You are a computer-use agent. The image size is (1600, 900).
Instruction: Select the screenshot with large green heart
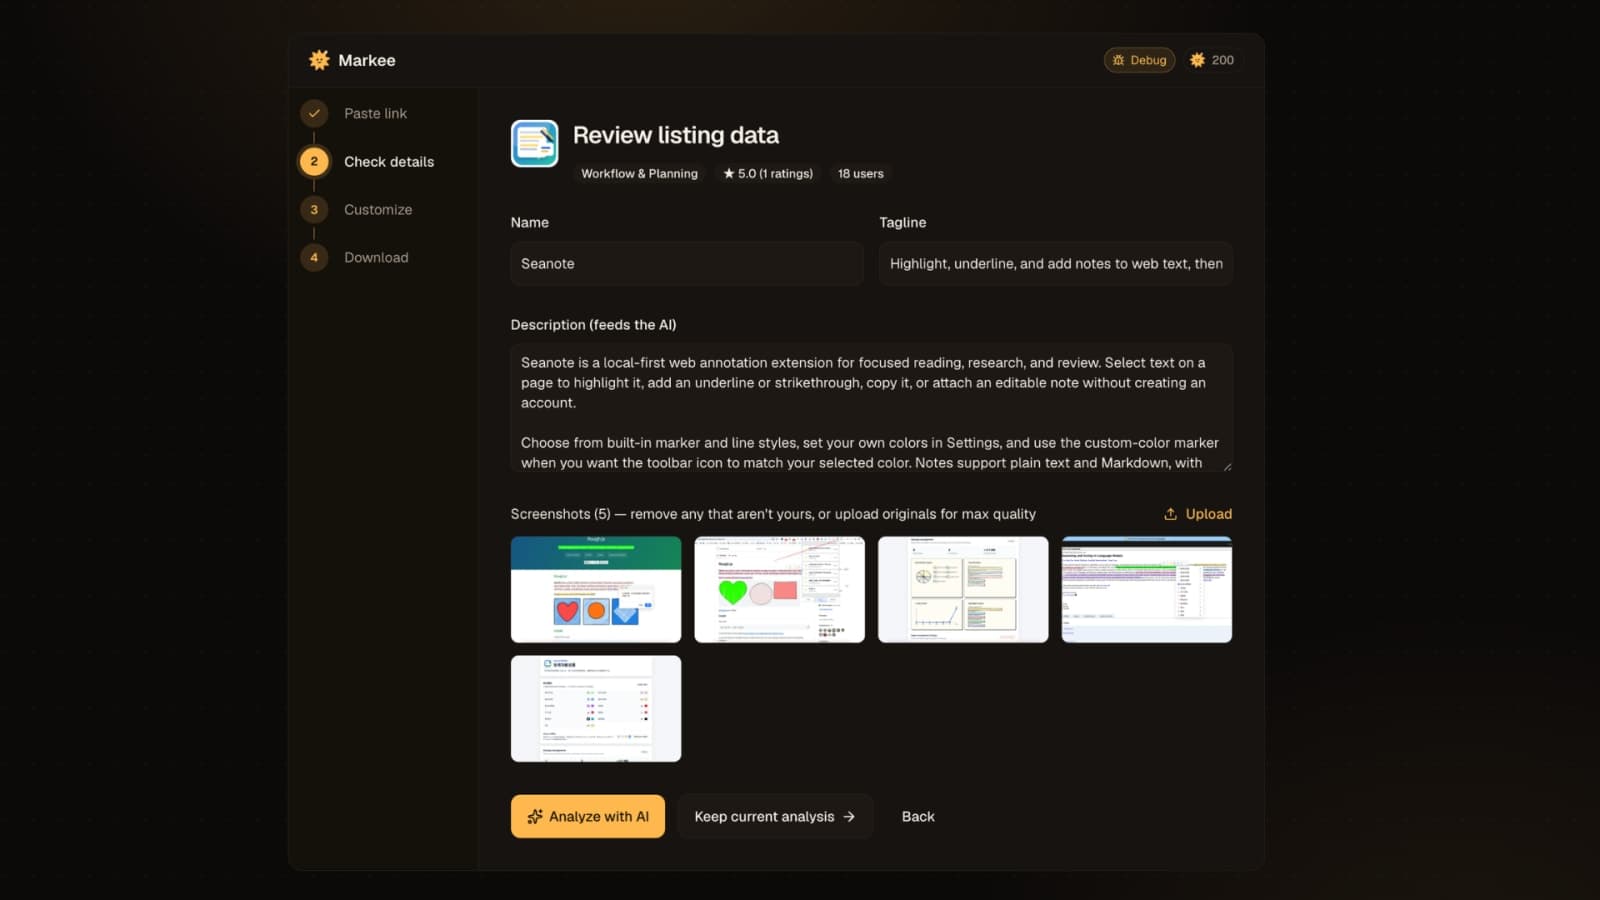[779, 589]
